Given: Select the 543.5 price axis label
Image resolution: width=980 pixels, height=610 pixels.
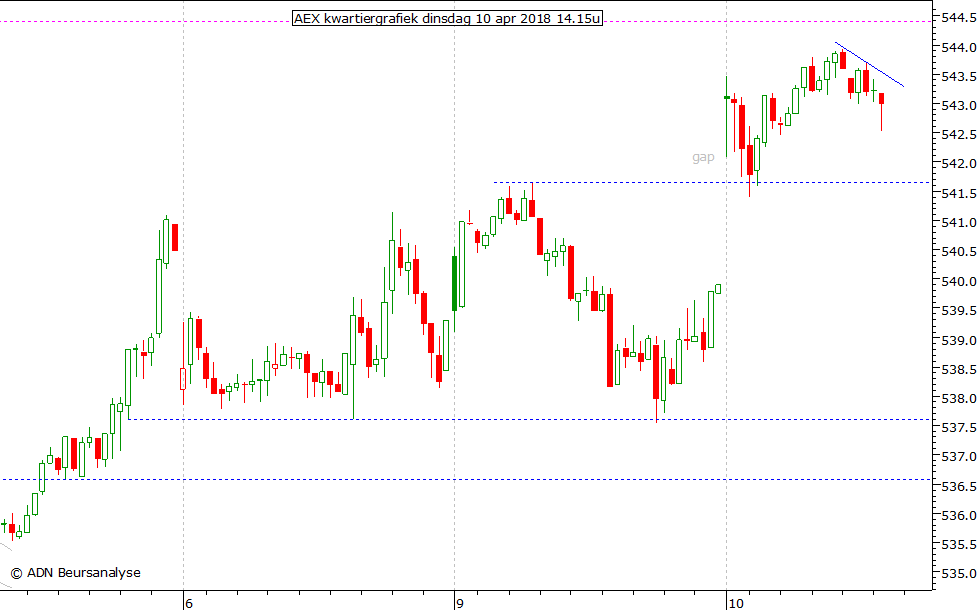Looking at the screenshot, I should point(958,77).
